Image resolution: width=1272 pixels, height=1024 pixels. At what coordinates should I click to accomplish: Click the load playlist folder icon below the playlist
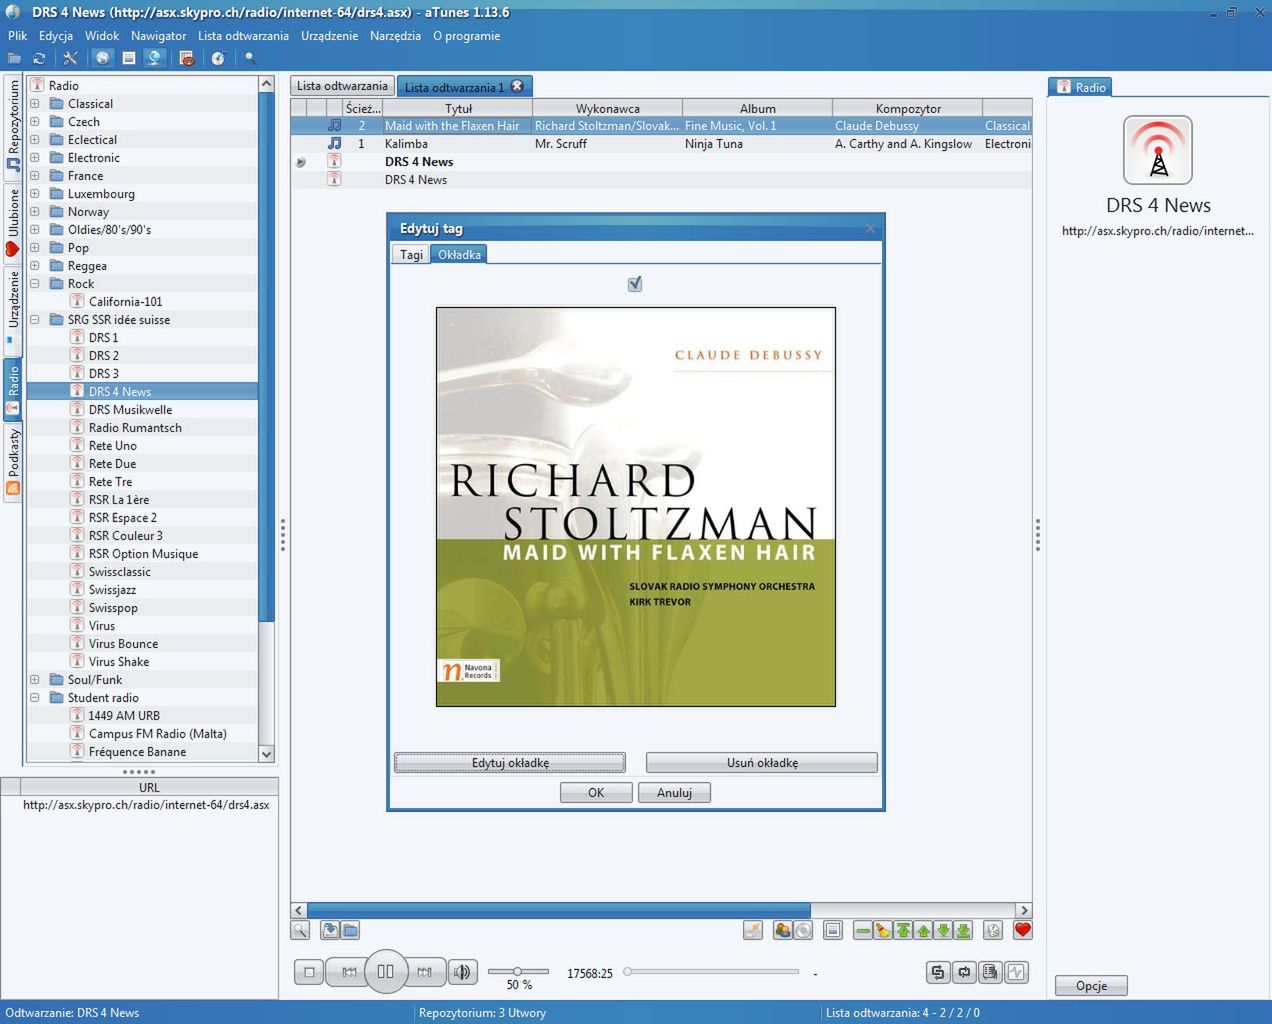pos(350,931)
